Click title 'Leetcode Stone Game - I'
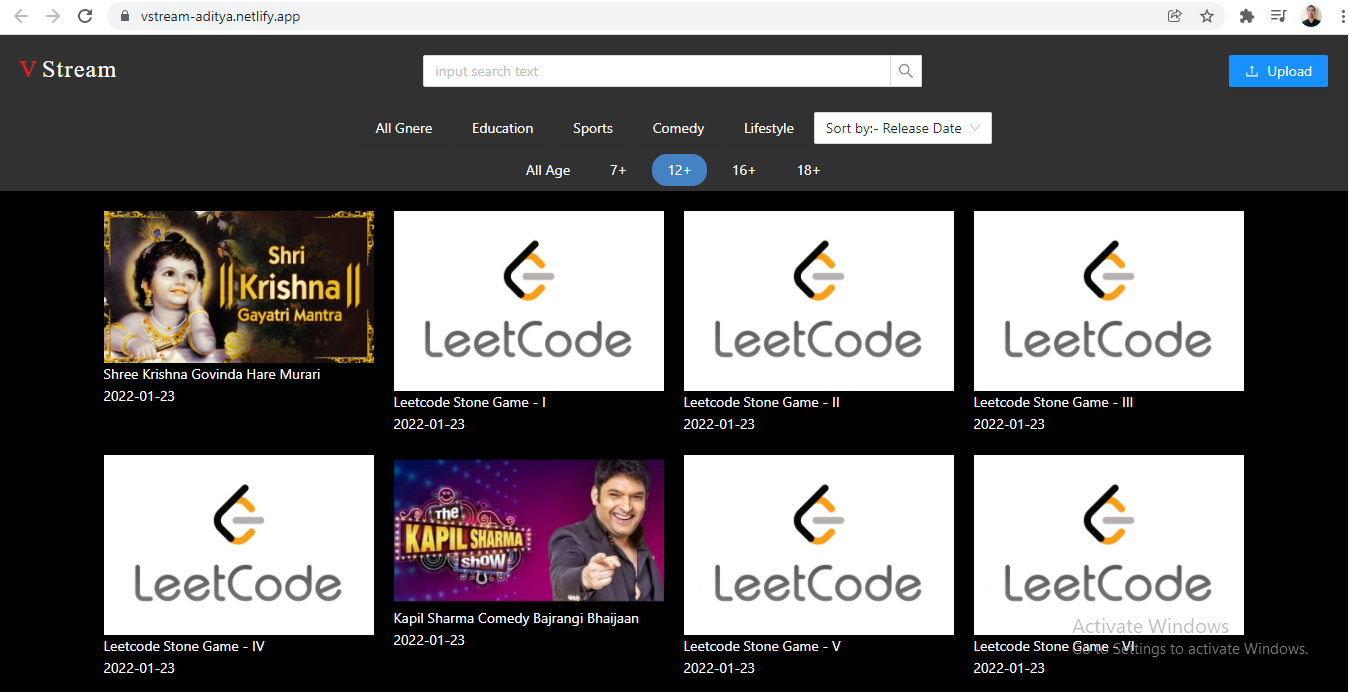The image size is (1349, 692). pos(470,402)
